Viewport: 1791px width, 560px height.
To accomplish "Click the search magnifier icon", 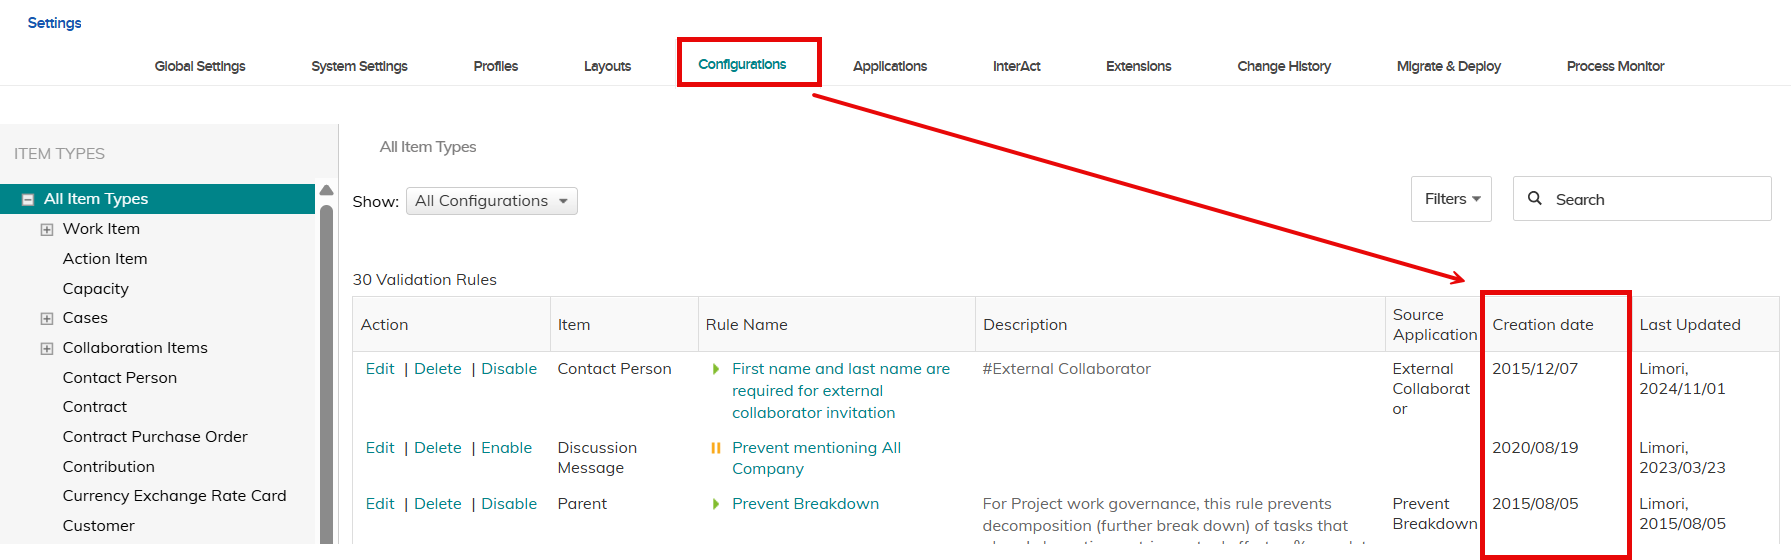I will pos(1534,199).
